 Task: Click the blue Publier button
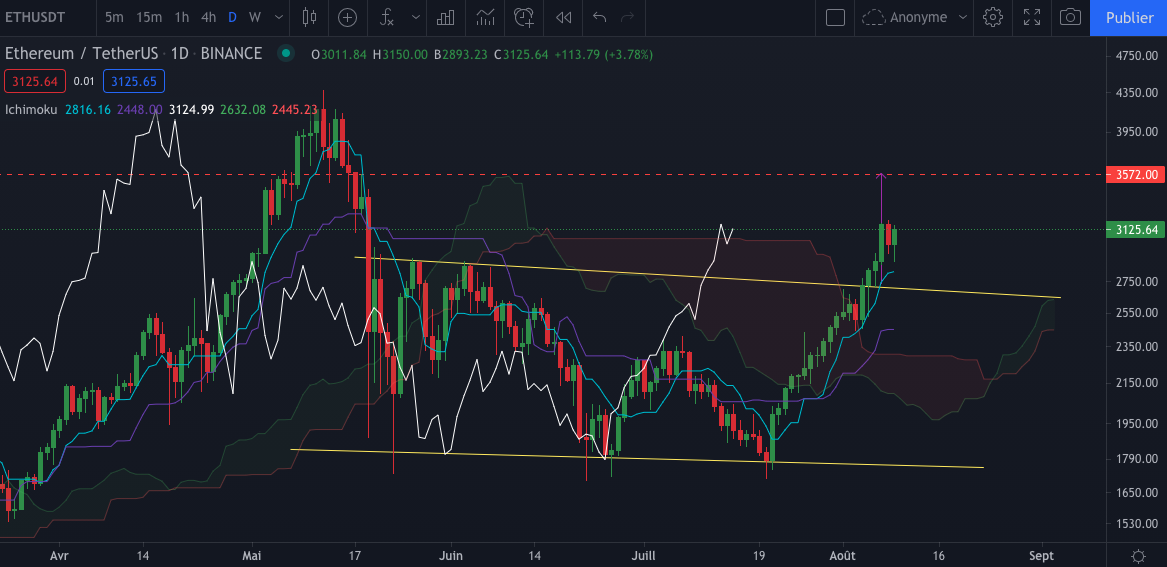[1129, 17]
